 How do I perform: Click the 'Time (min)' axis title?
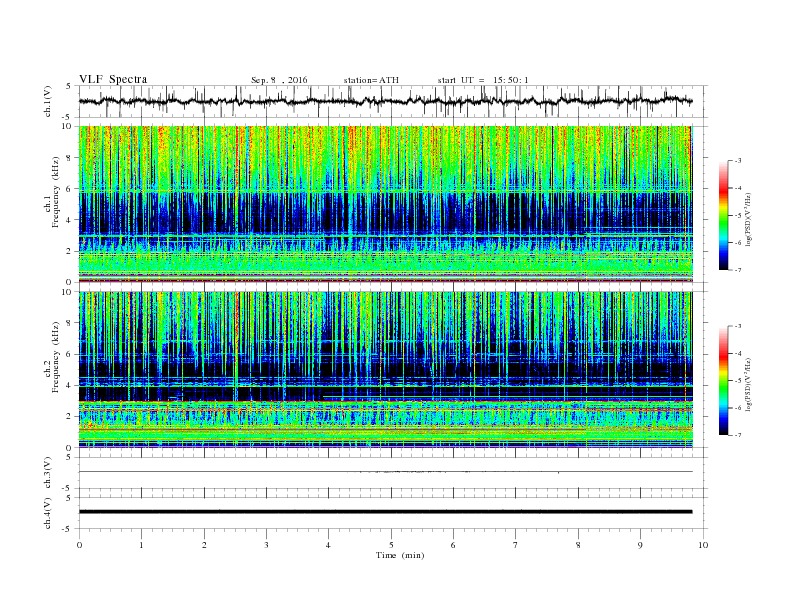[x=400, y=555]
